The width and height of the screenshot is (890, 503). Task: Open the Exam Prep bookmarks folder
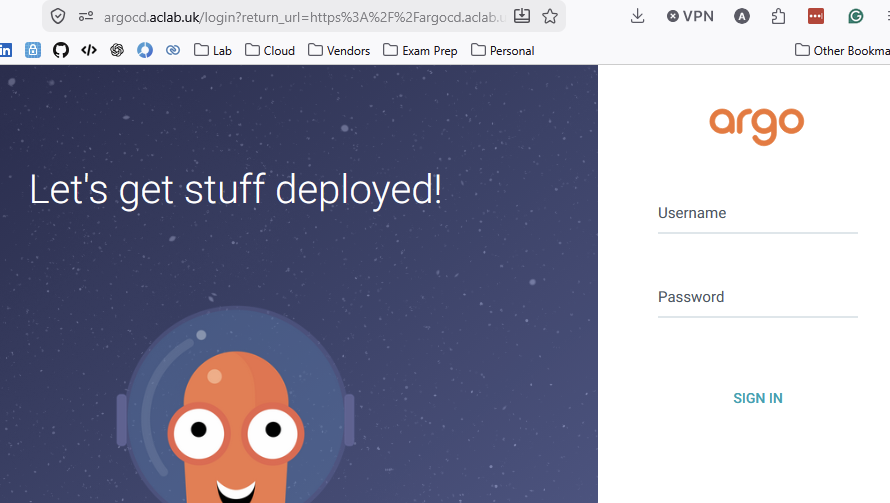tap(420, 50)
